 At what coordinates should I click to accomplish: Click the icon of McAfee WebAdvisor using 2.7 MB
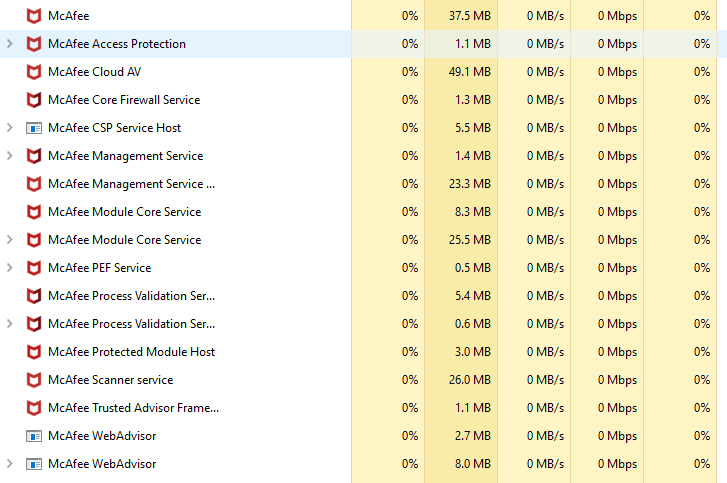click(34, 436)
